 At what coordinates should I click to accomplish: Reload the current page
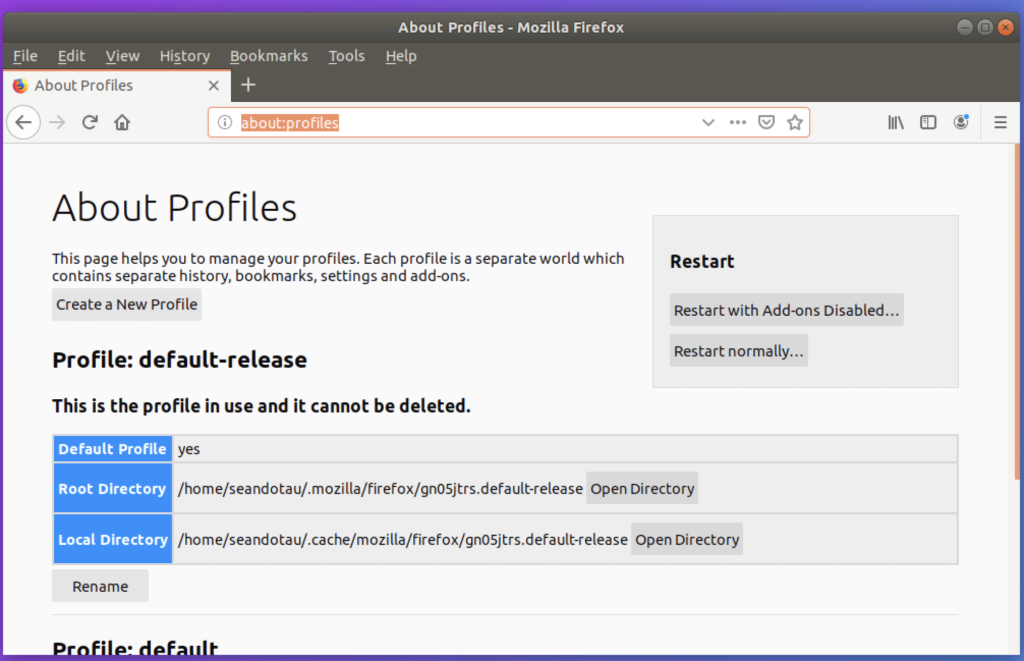tap(89, 122)
